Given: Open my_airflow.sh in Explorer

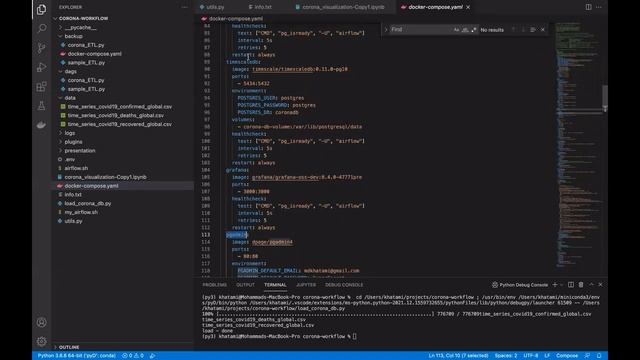Looking at the screenshot, I should click(81, 212).
